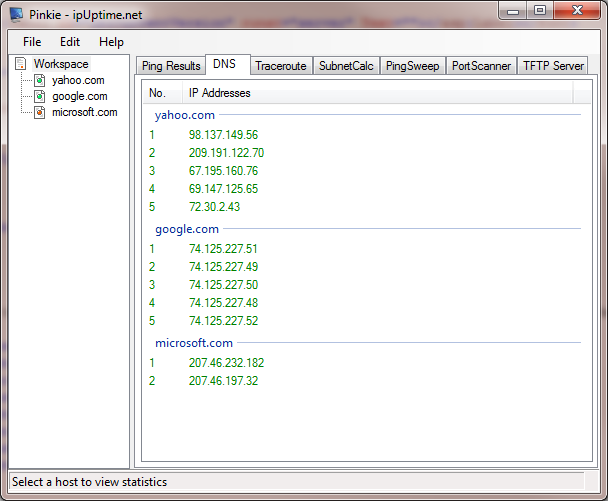The width and height of the screenshot is (608, 501).
Task: Go to the PingSweep tab
Action: coord(413,66)
